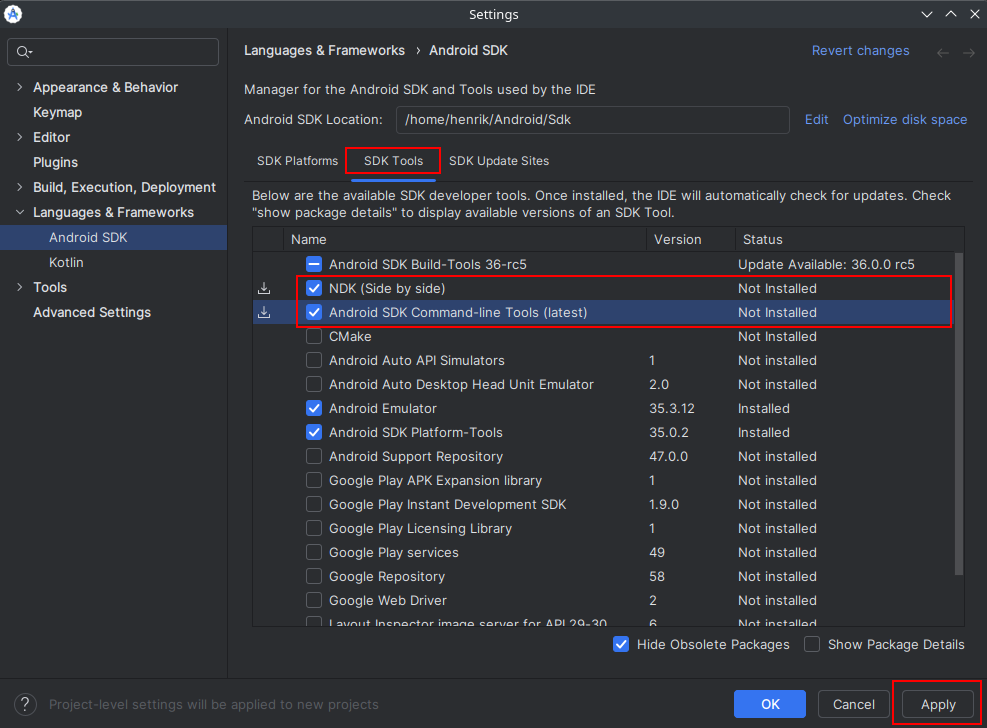Expand Appearance & Behavior section
Image resolution: width=987 pixels, height=728 pixels.
(x=20, y=87)
